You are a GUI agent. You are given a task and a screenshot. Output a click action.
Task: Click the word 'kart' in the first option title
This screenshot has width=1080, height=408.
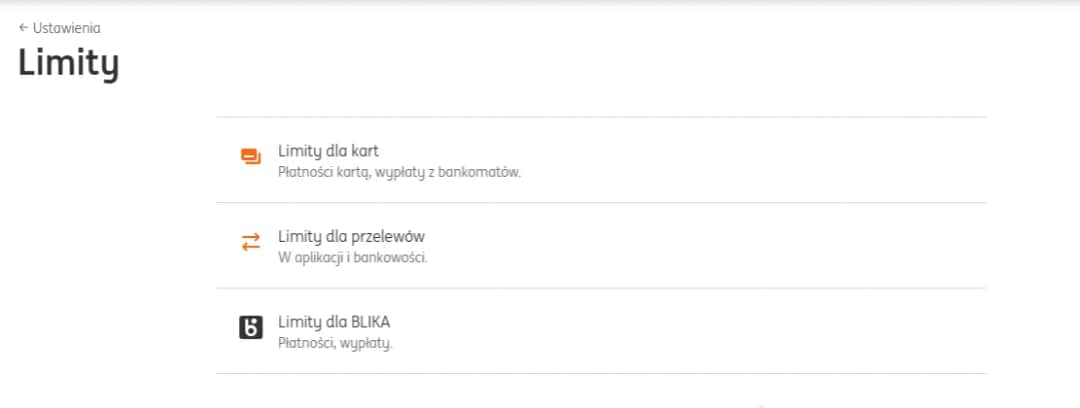(x=365, y=152)
